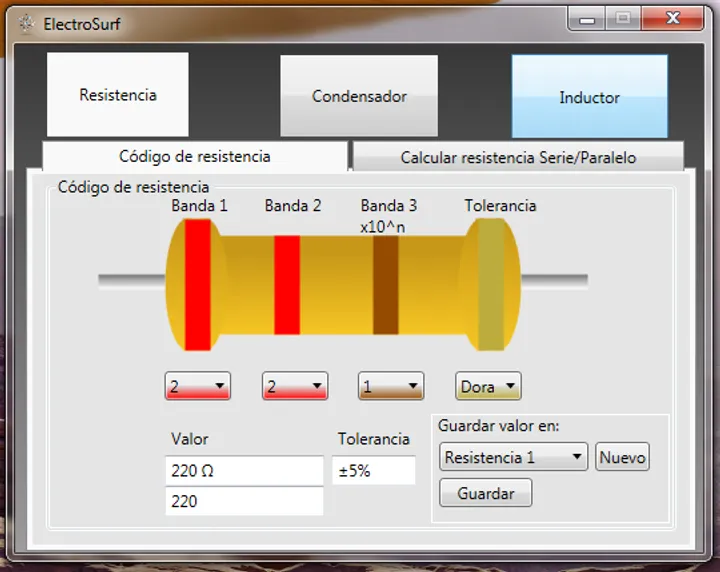This screenshot has width=720, height=572.
Task: Open the Dora tolerance dropdown
Action: (x=488, y=386)
